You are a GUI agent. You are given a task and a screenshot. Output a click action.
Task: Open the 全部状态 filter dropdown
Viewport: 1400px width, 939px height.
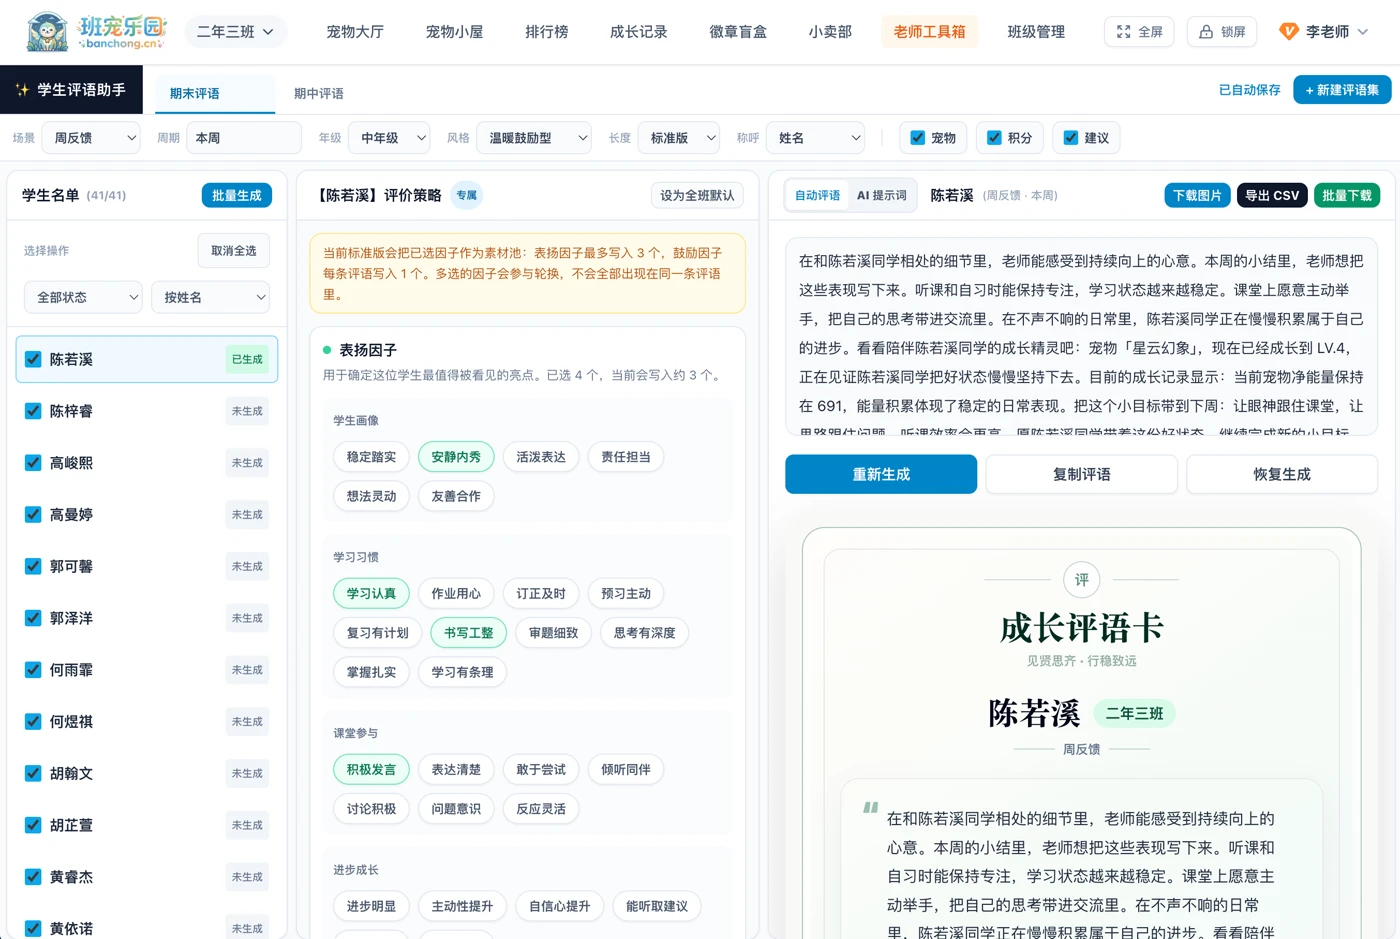point(83,297)
